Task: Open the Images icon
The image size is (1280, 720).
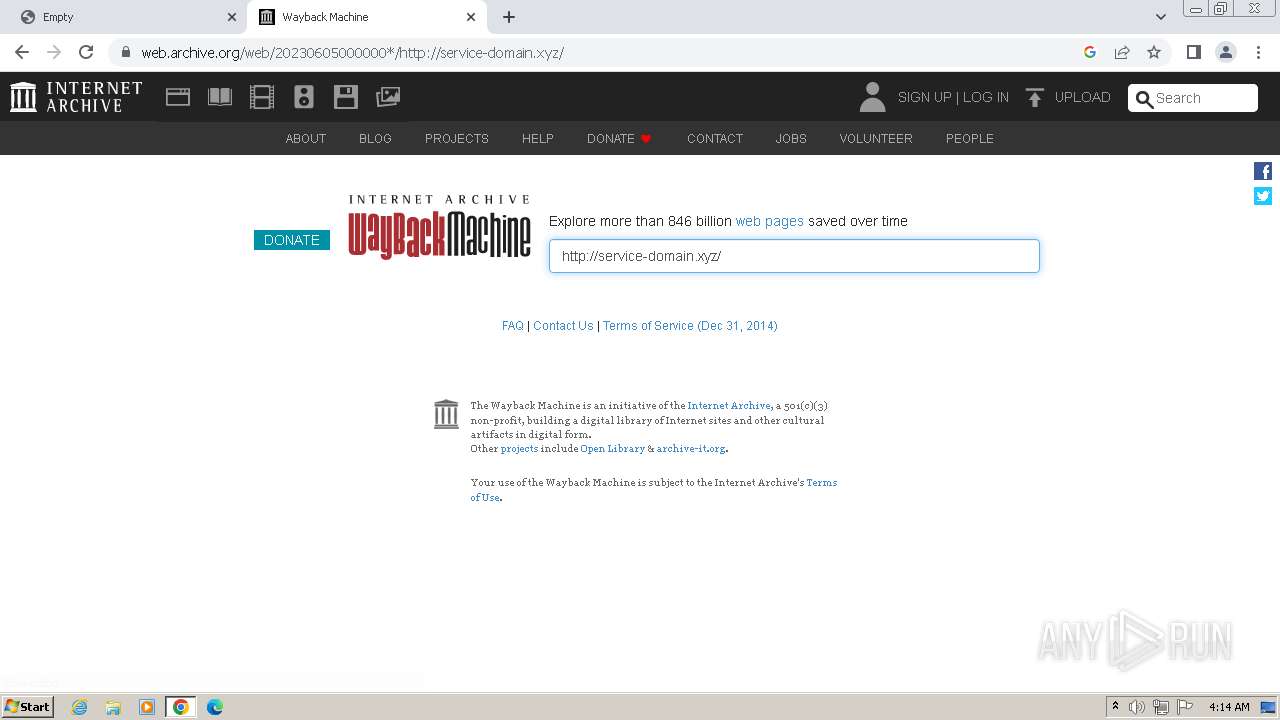Action: pyautogui.click(x=388, y=97)
